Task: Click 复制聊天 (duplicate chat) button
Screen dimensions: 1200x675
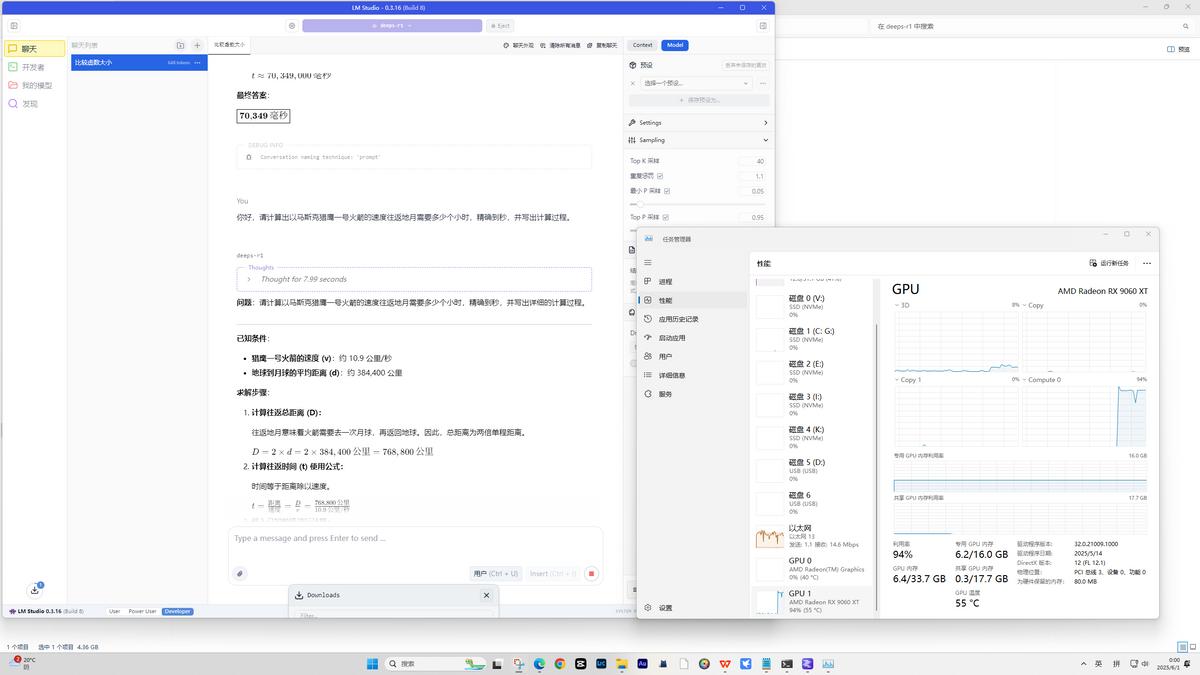Action: pos(602,45)
